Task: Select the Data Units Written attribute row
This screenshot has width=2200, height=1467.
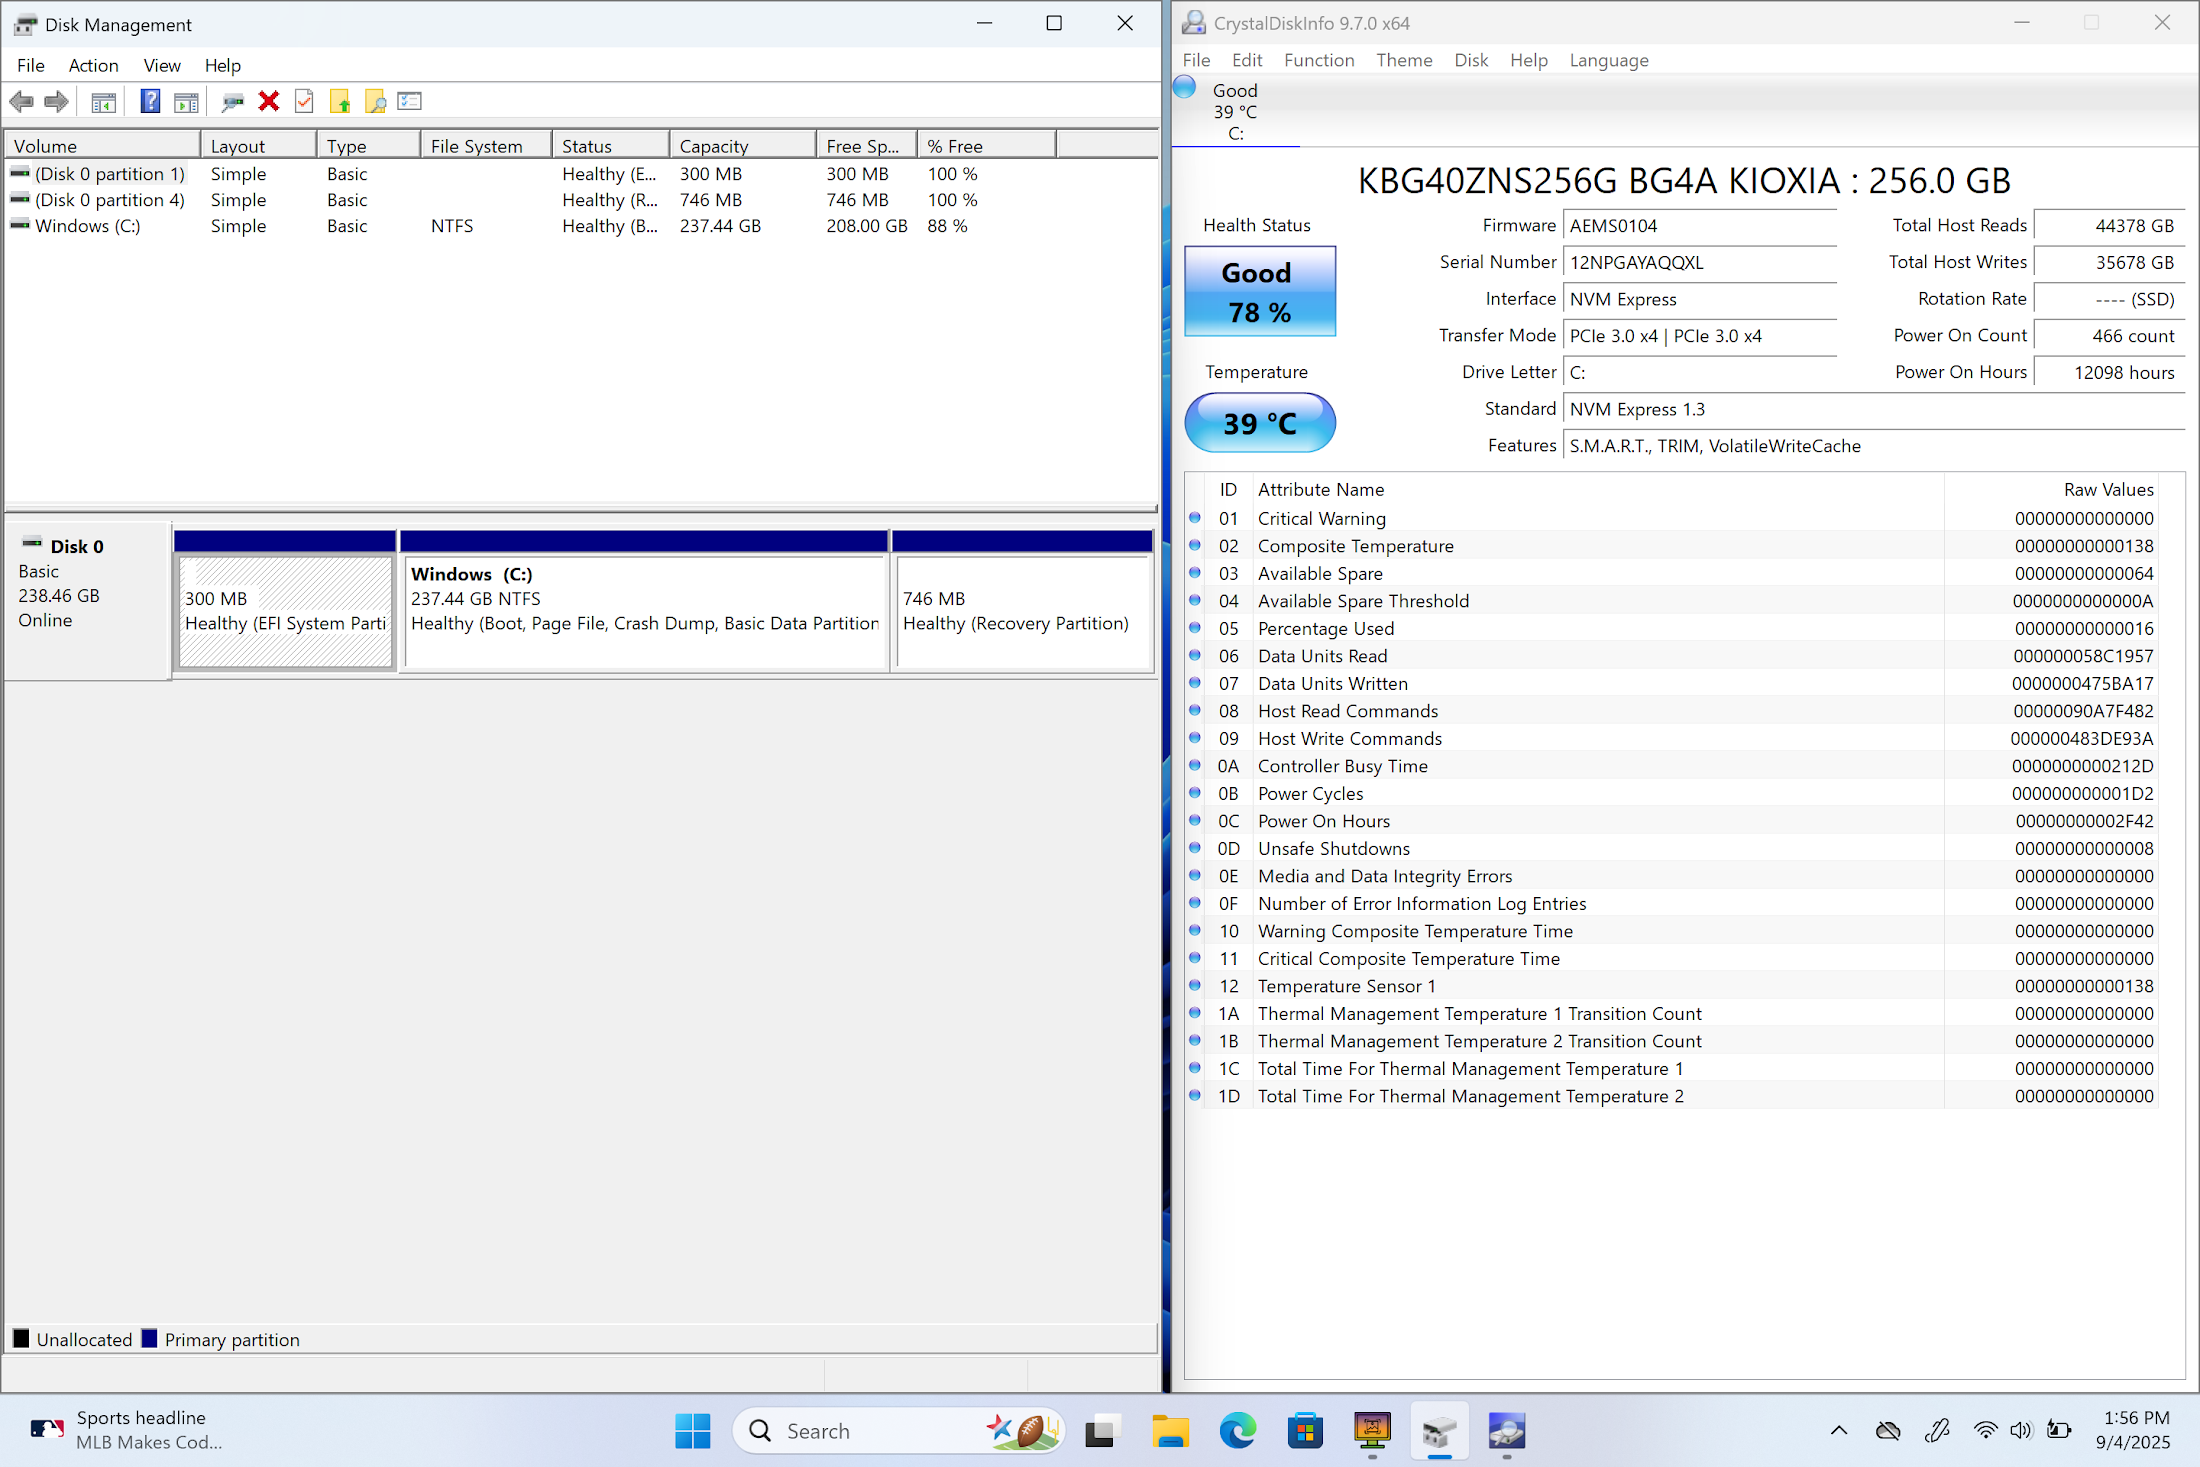Action: pyautogui.click(x=1672, y=683)
